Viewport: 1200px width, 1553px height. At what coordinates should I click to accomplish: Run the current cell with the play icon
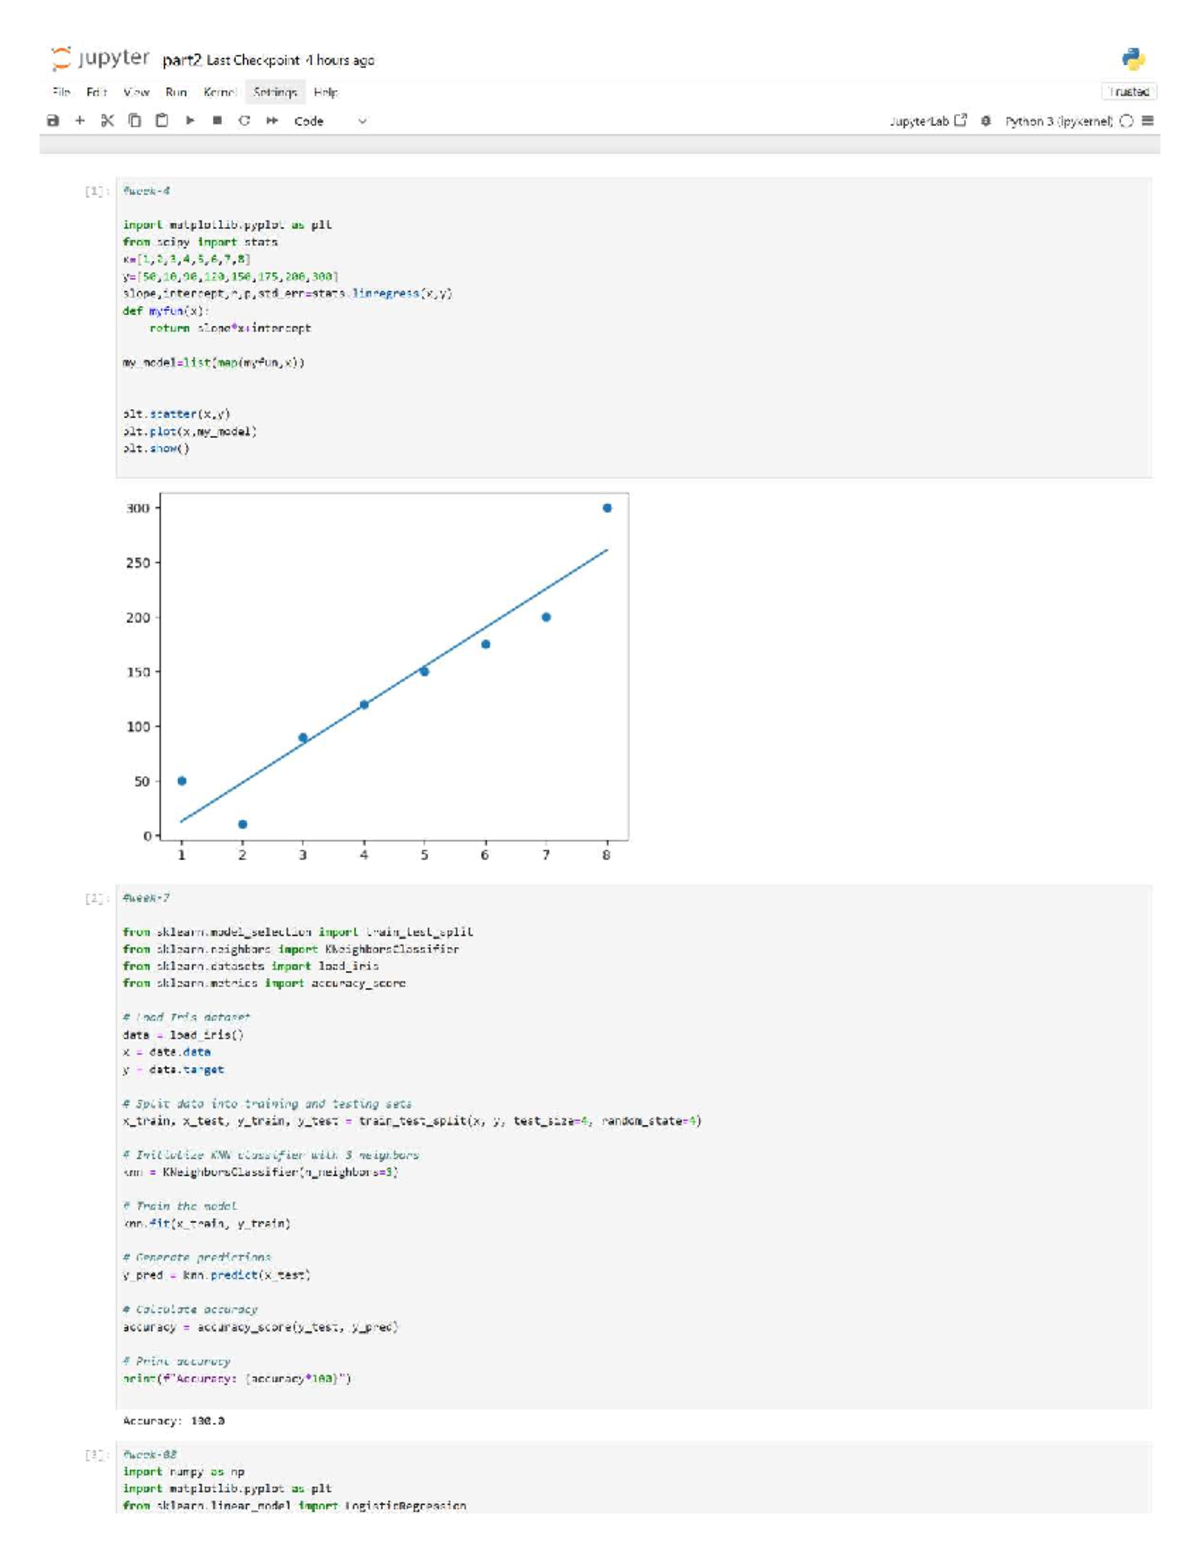tap(190, 121)
